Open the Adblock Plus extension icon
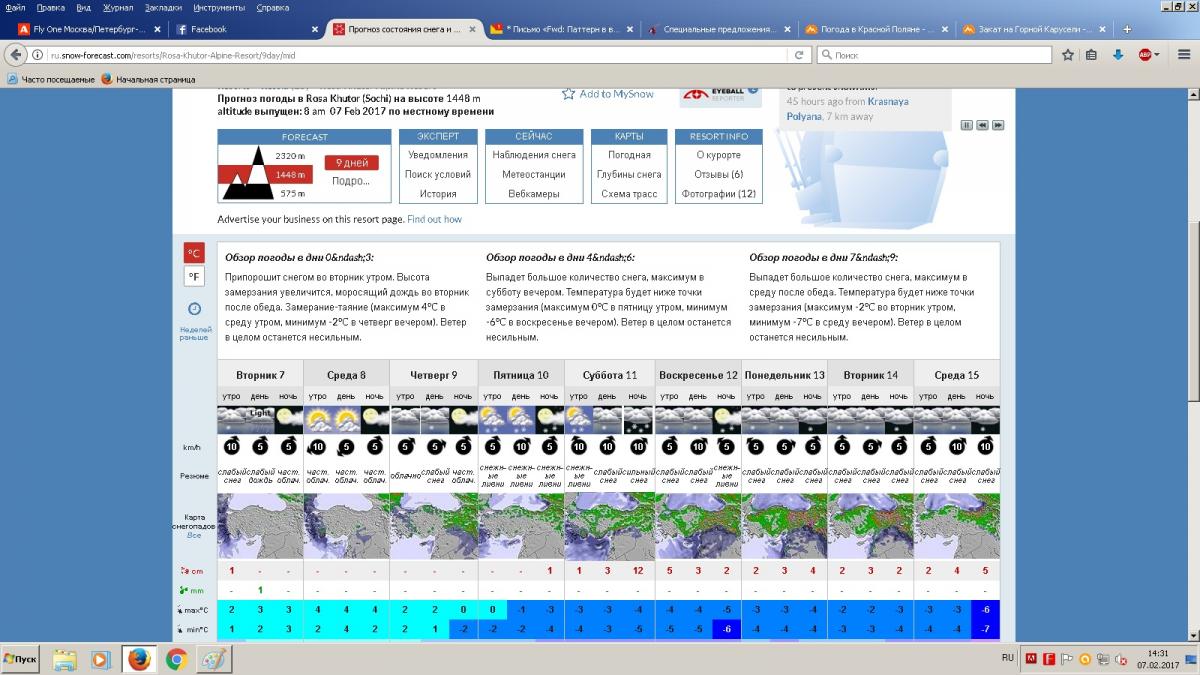Viewport: 1200px width, 675px height. 1144,55
